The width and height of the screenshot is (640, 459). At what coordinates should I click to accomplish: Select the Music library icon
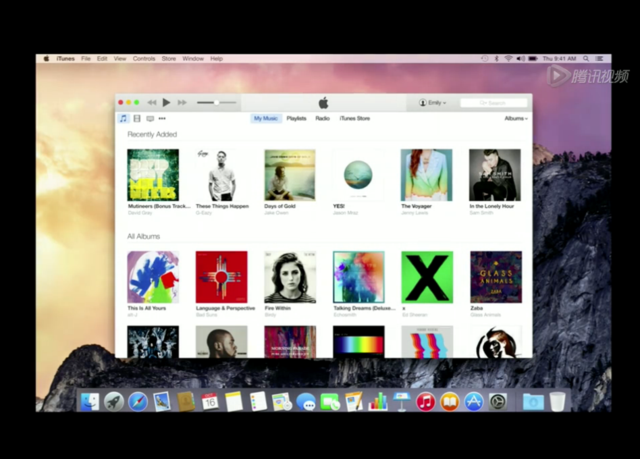(123, 118)
